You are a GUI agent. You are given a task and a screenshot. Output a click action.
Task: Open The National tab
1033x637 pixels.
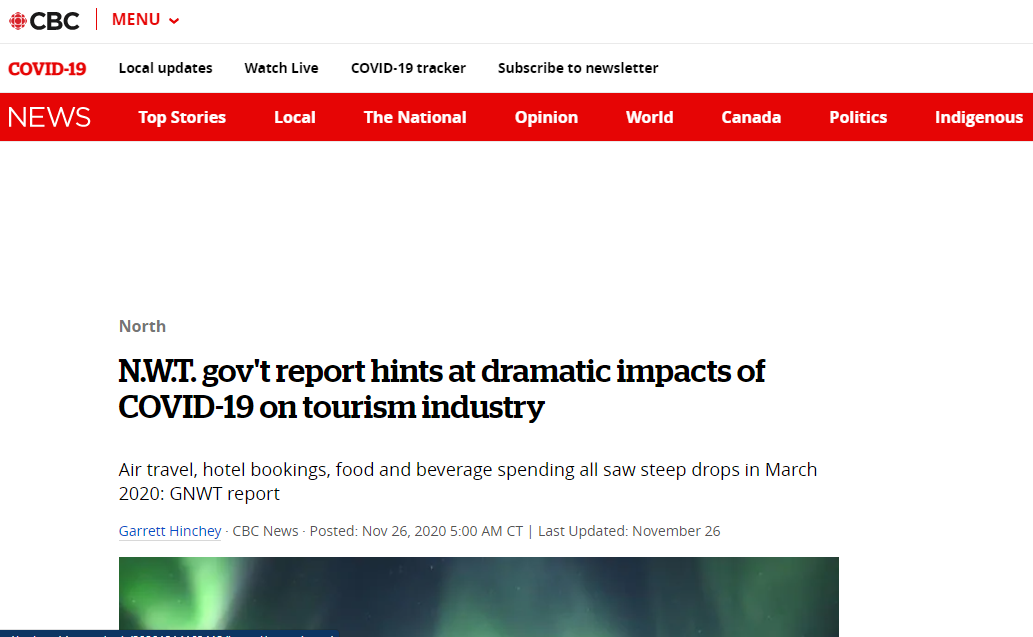[415, 117]
